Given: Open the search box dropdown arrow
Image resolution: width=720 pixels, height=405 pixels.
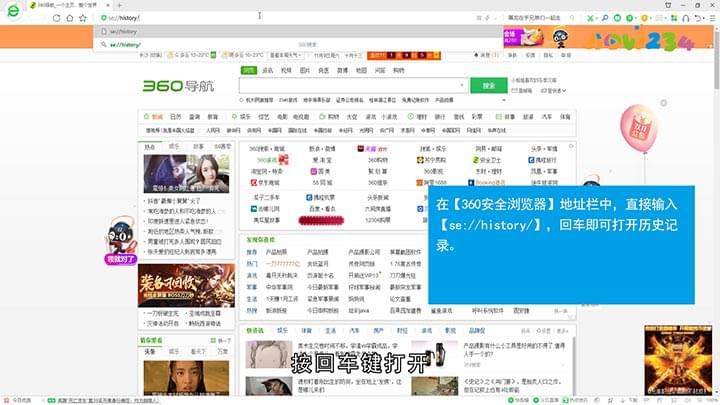Looking at the screenshot, I should [461, 85].
